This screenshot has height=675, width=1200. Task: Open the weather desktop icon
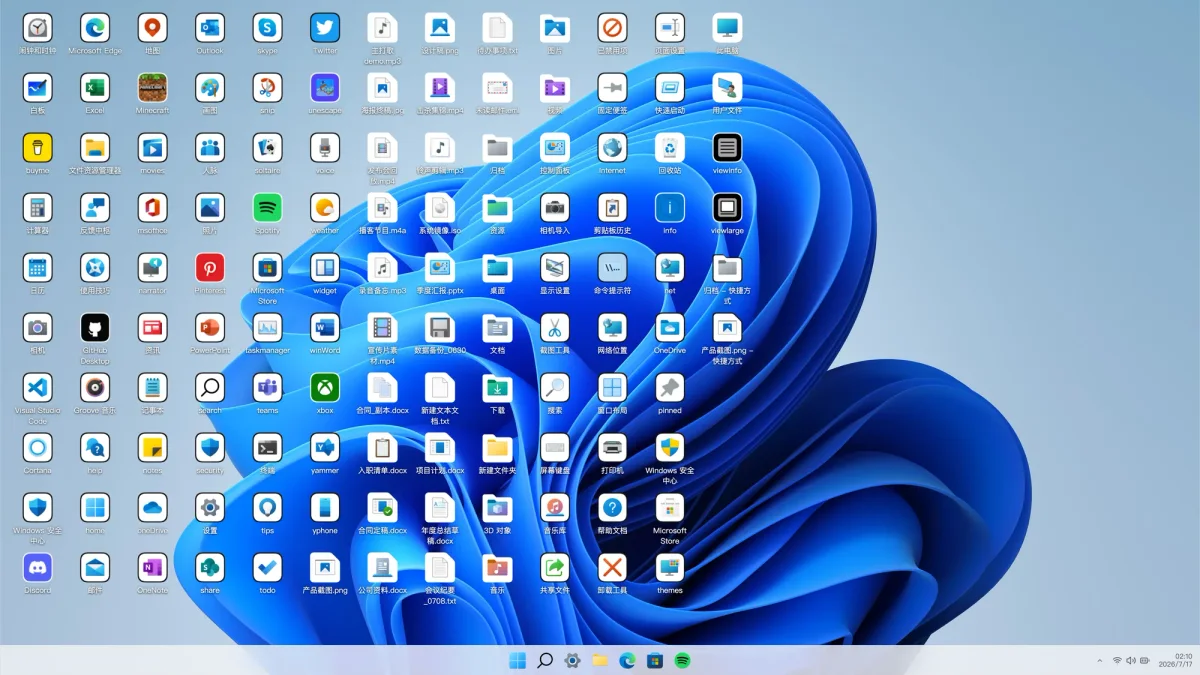(x=325, y=208)
